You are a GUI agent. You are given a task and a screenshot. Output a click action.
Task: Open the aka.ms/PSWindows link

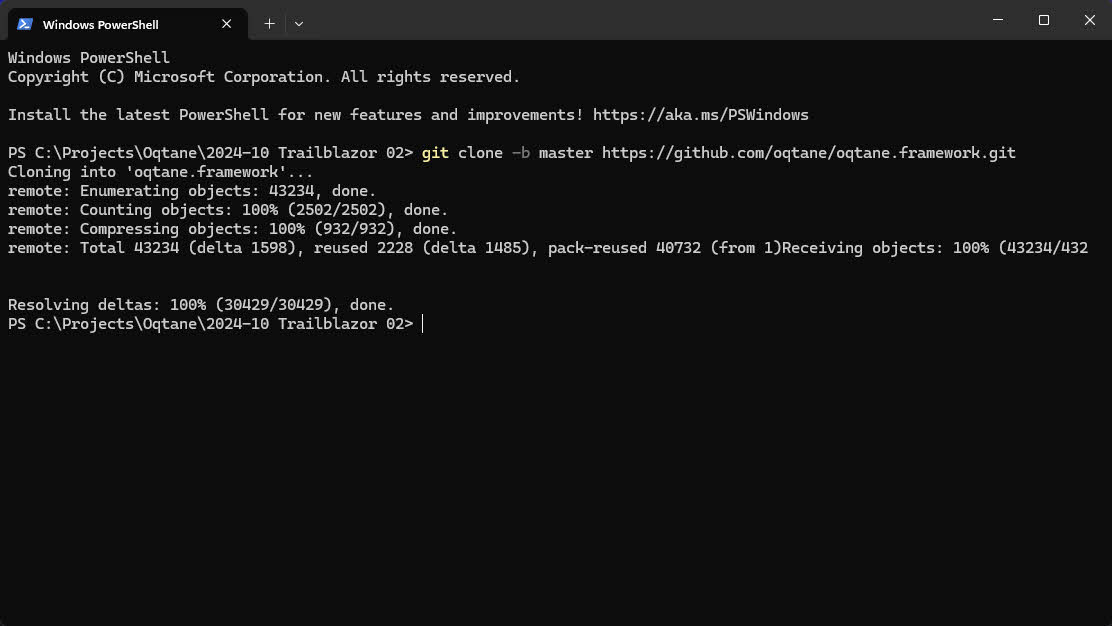tap(700, 115)
